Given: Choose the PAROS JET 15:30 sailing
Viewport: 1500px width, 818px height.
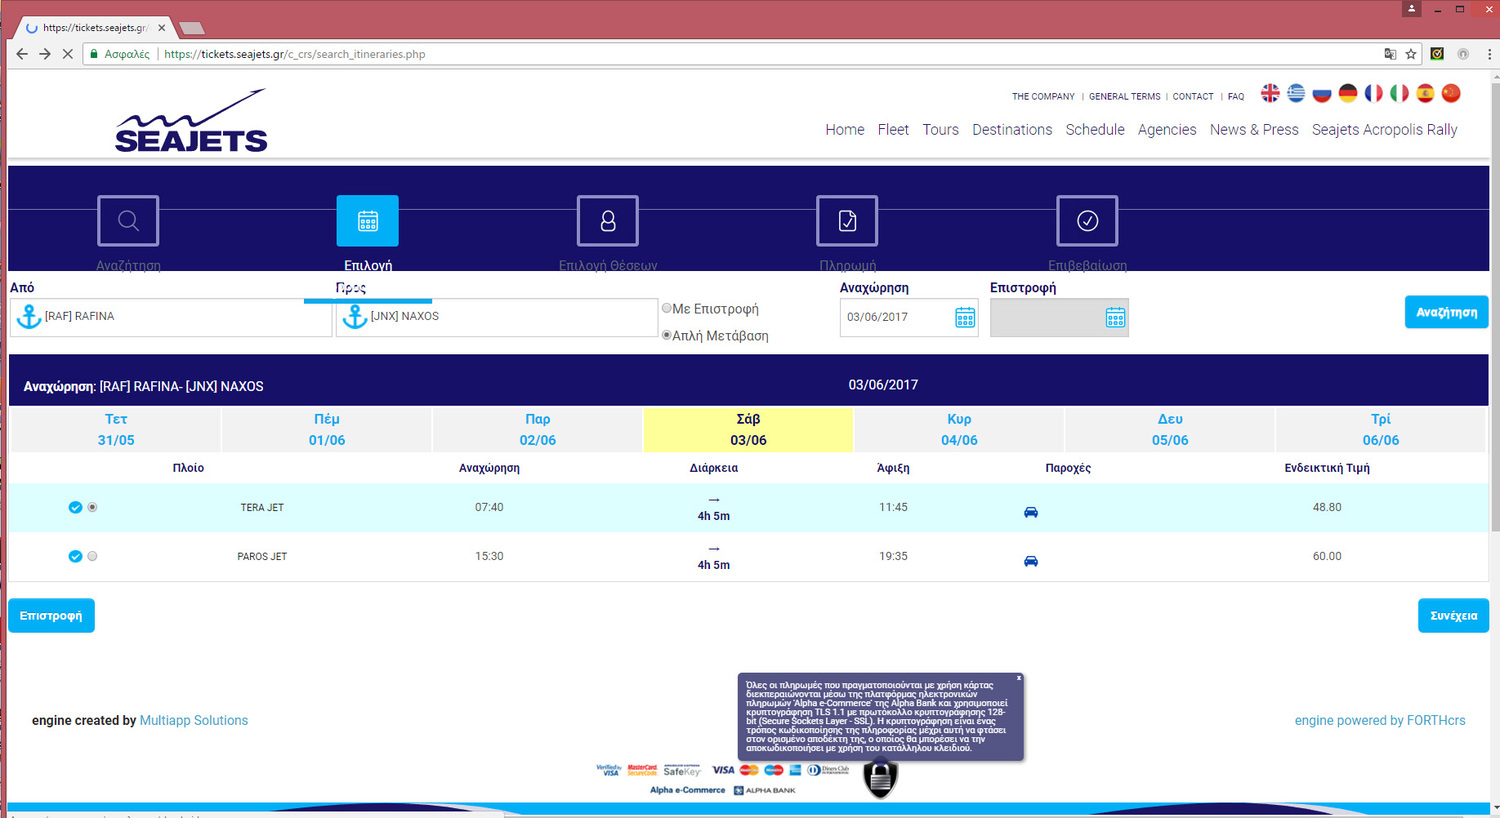Looking at the screenshot, I should 92,556.
